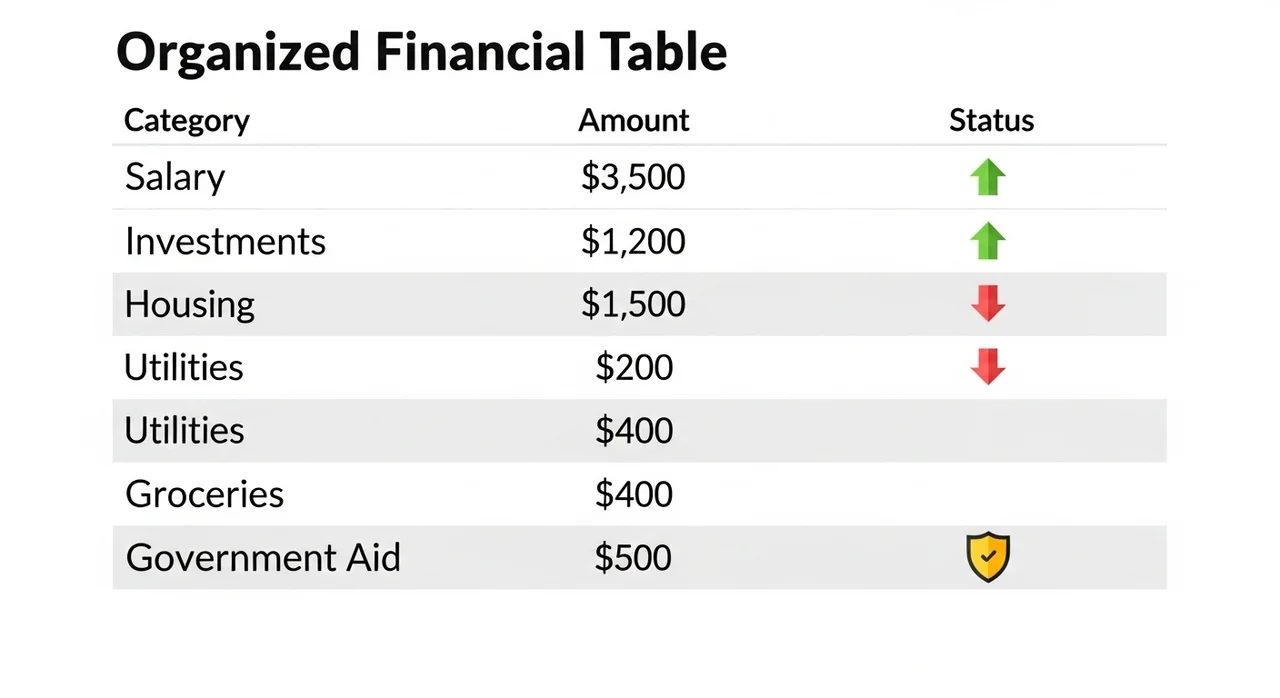
Task: Click the $1,500 Housing amount
Action: coord(633,304)
